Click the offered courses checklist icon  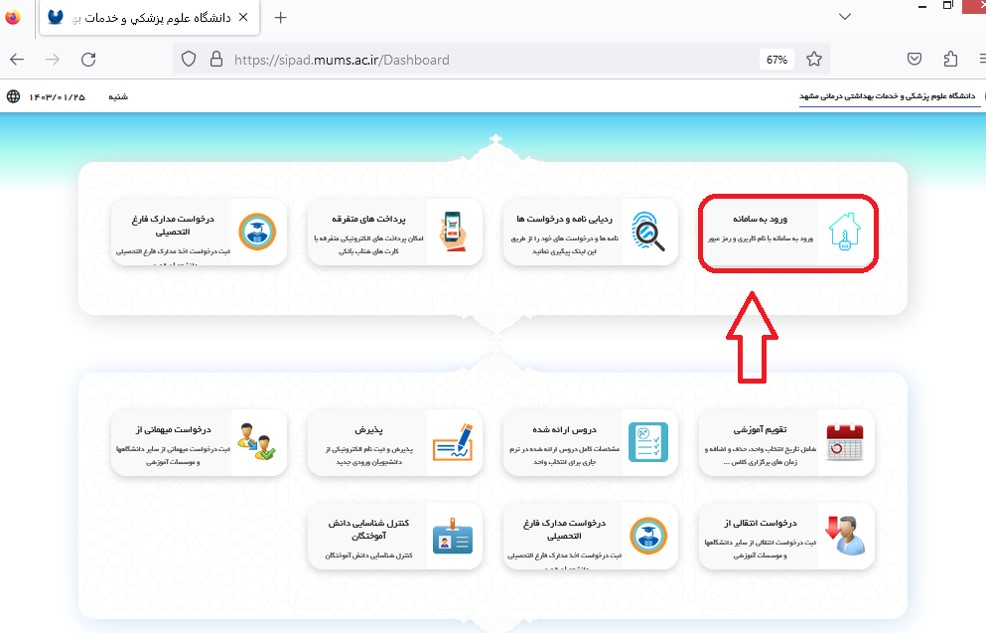(648, 442)
